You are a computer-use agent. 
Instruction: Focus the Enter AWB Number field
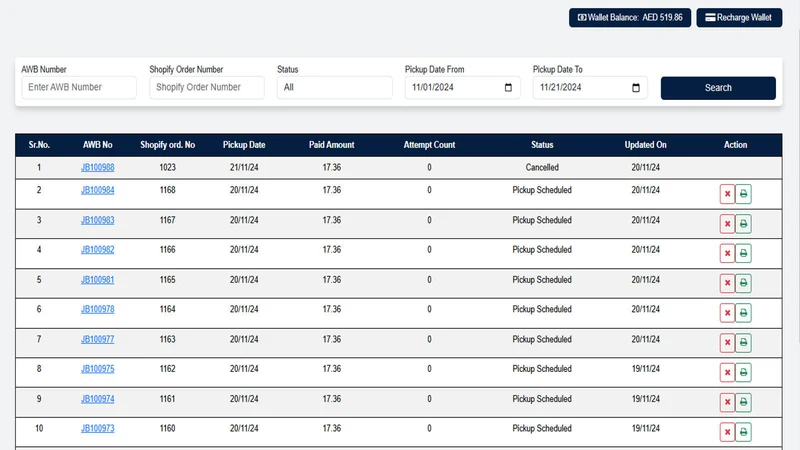[79, 87]
